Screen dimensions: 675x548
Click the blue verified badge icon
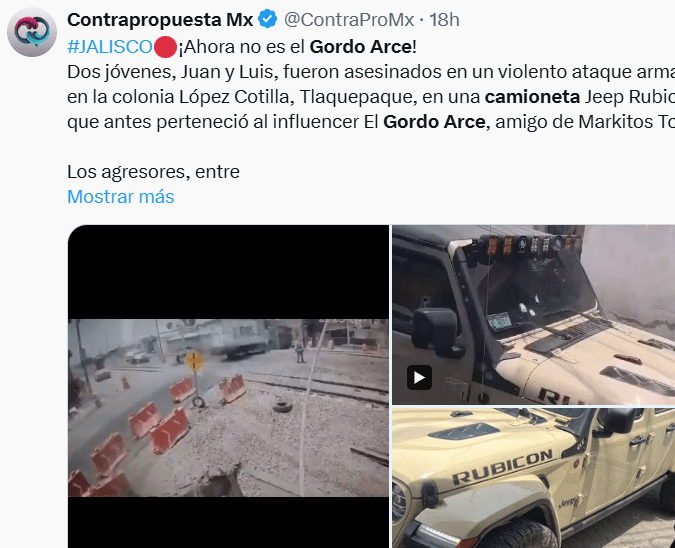click(267, 19)
